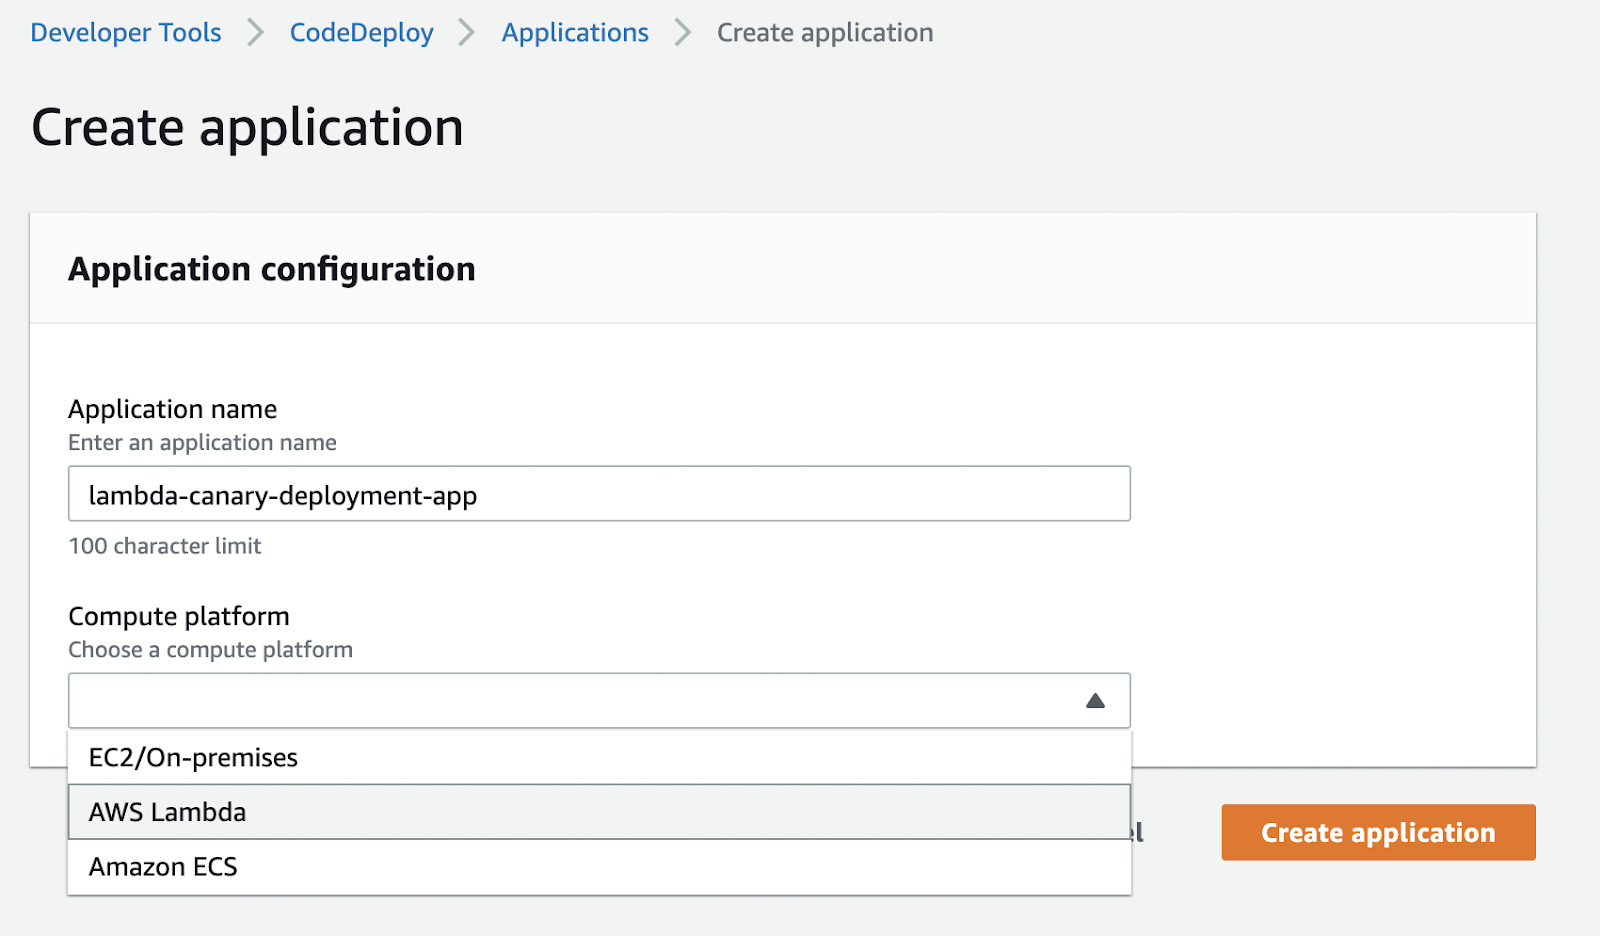Choose AWS Lambda compute platform option
Viewport: 1600px width, 936px height.
click(x=599, y=812)
